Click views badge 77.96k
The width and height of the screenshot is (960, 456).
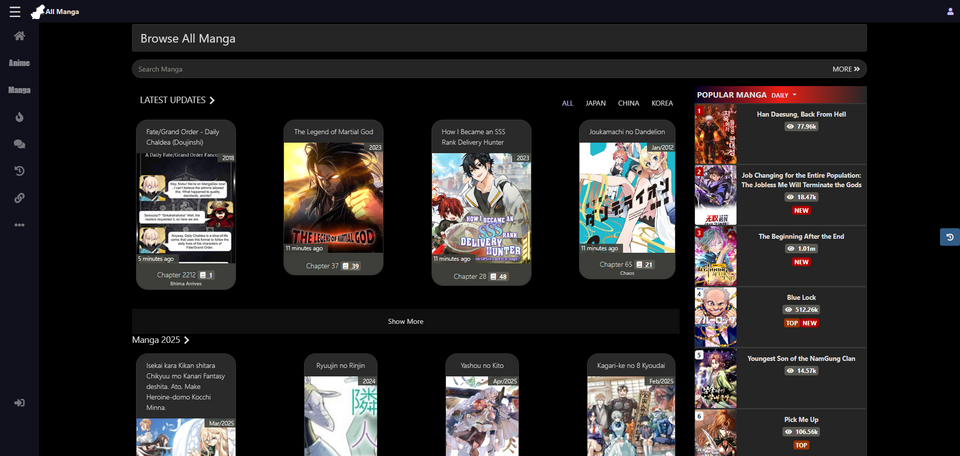coord(801,127)
